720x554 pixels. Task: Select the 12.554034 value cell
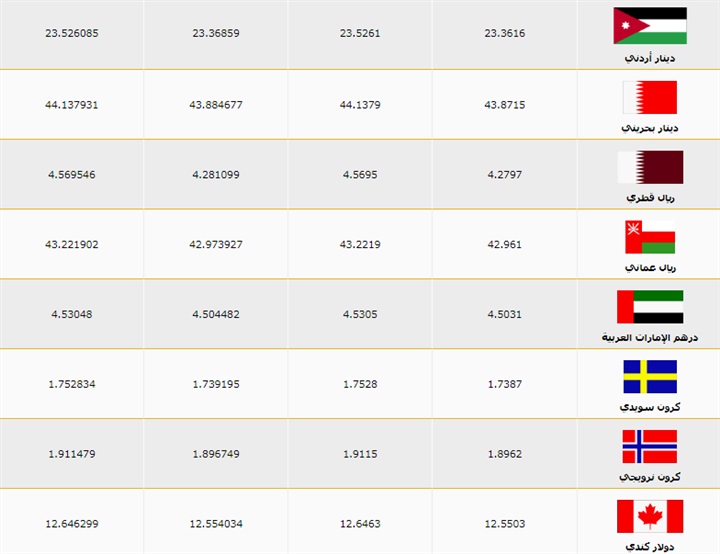point(215,523)
